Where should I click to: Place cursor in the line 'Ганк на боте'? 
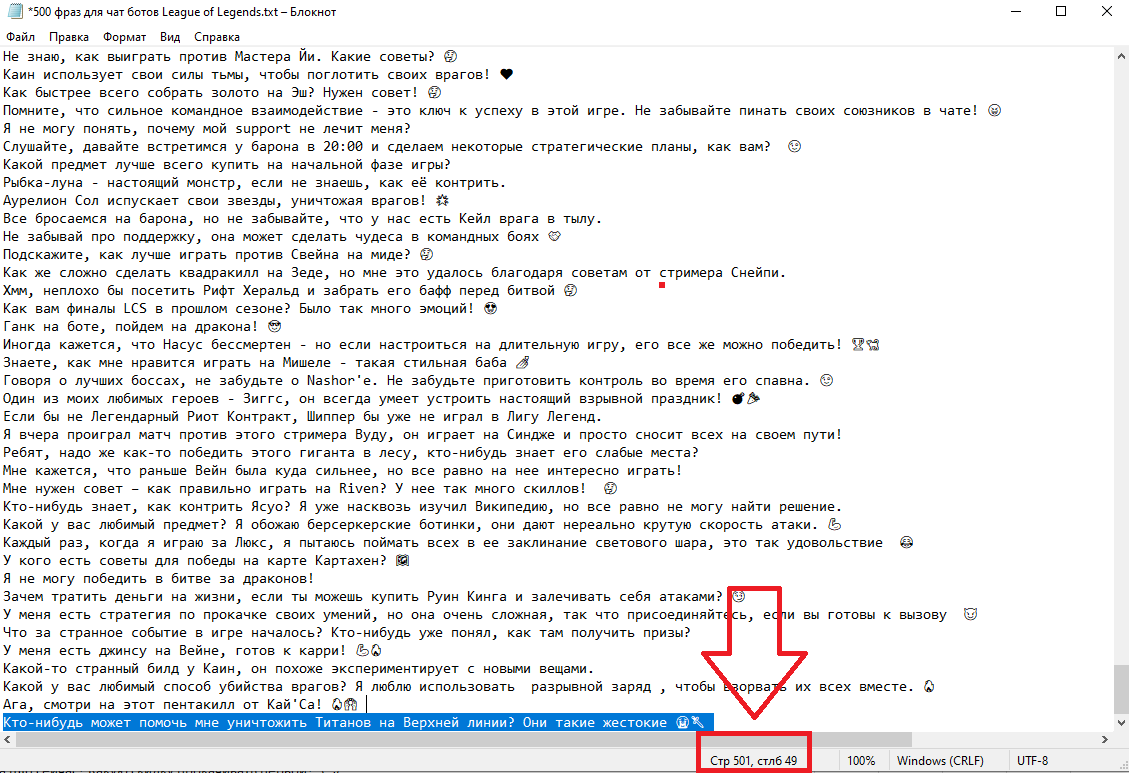pos(130,327)
